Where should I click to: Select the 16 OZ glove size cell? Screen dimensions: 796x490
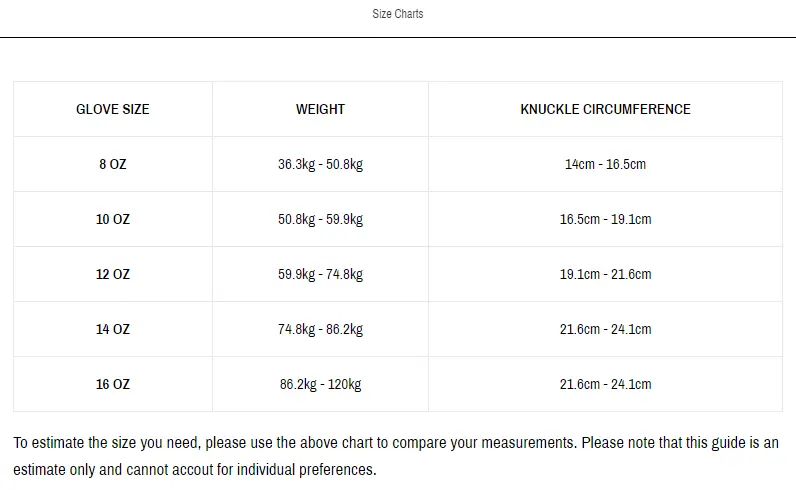113,384
